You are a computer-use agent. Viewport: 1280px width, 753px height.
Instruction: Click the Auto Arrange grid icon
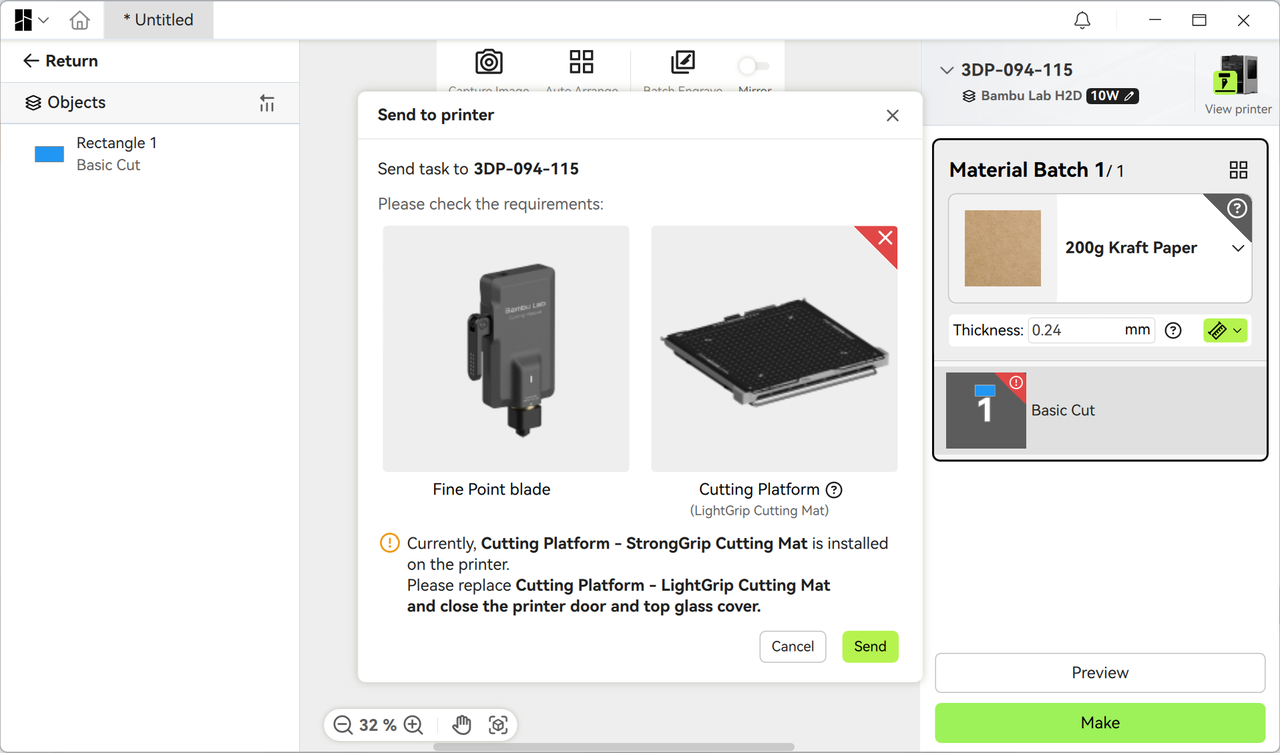coord(581,62)
